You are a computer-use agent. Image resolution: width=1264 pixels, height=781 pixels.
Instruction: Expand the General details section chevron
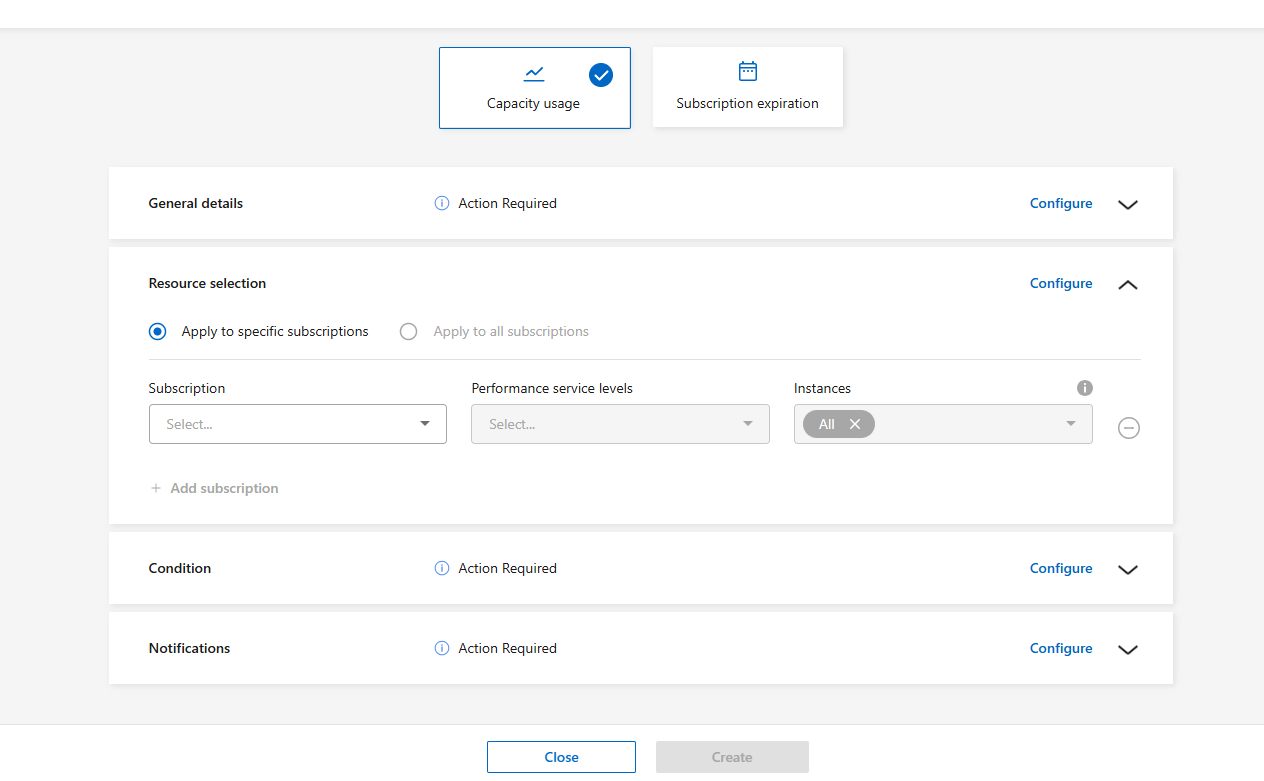(1128, 204)
